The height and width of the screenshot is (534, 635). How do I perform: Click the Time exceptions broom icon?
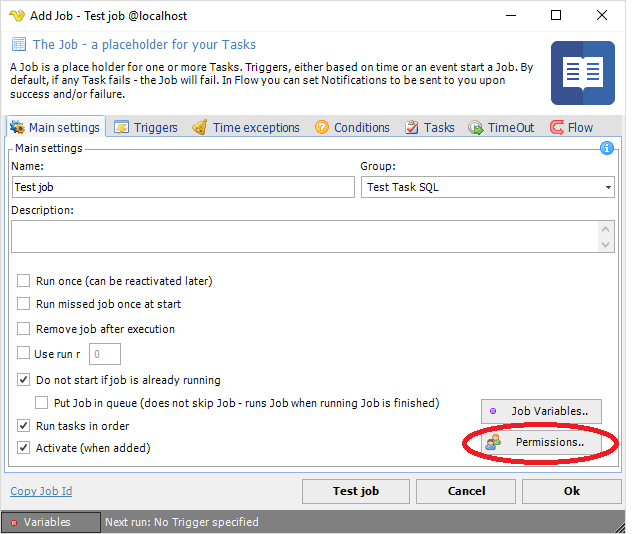199,128
